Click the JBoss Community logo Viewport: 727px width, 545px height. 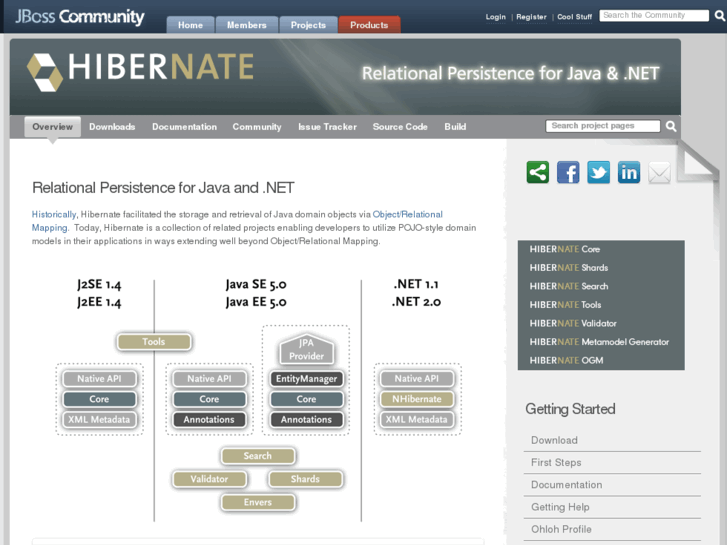(80, 17)
